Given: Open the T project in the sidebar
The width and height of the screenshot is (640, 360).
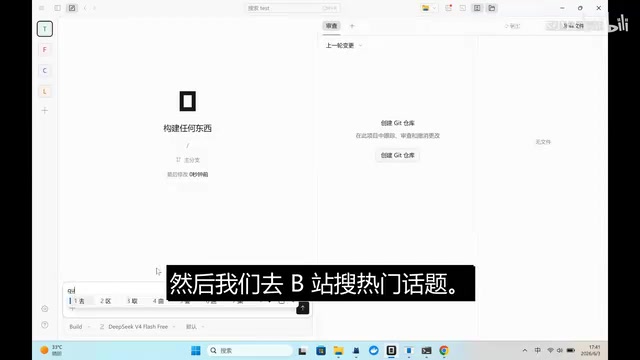Looking at the screenshot, I should [x=45, y=29].
